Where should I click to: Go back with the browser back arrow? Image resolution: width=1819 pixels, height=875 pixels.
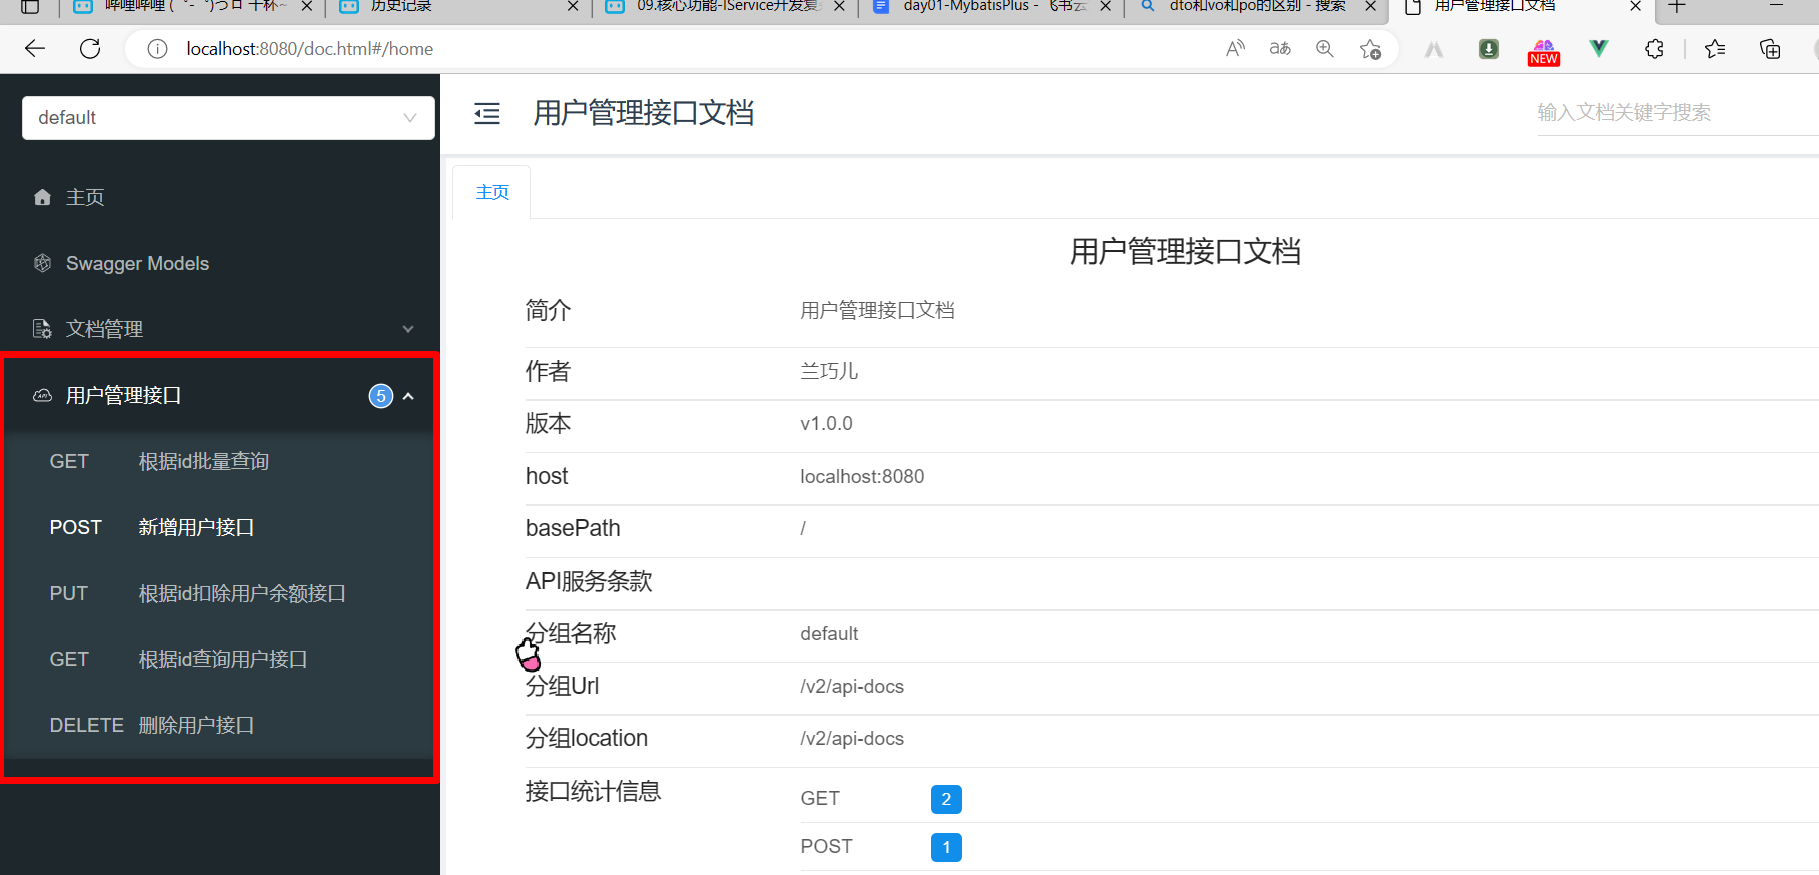[35, 49]
